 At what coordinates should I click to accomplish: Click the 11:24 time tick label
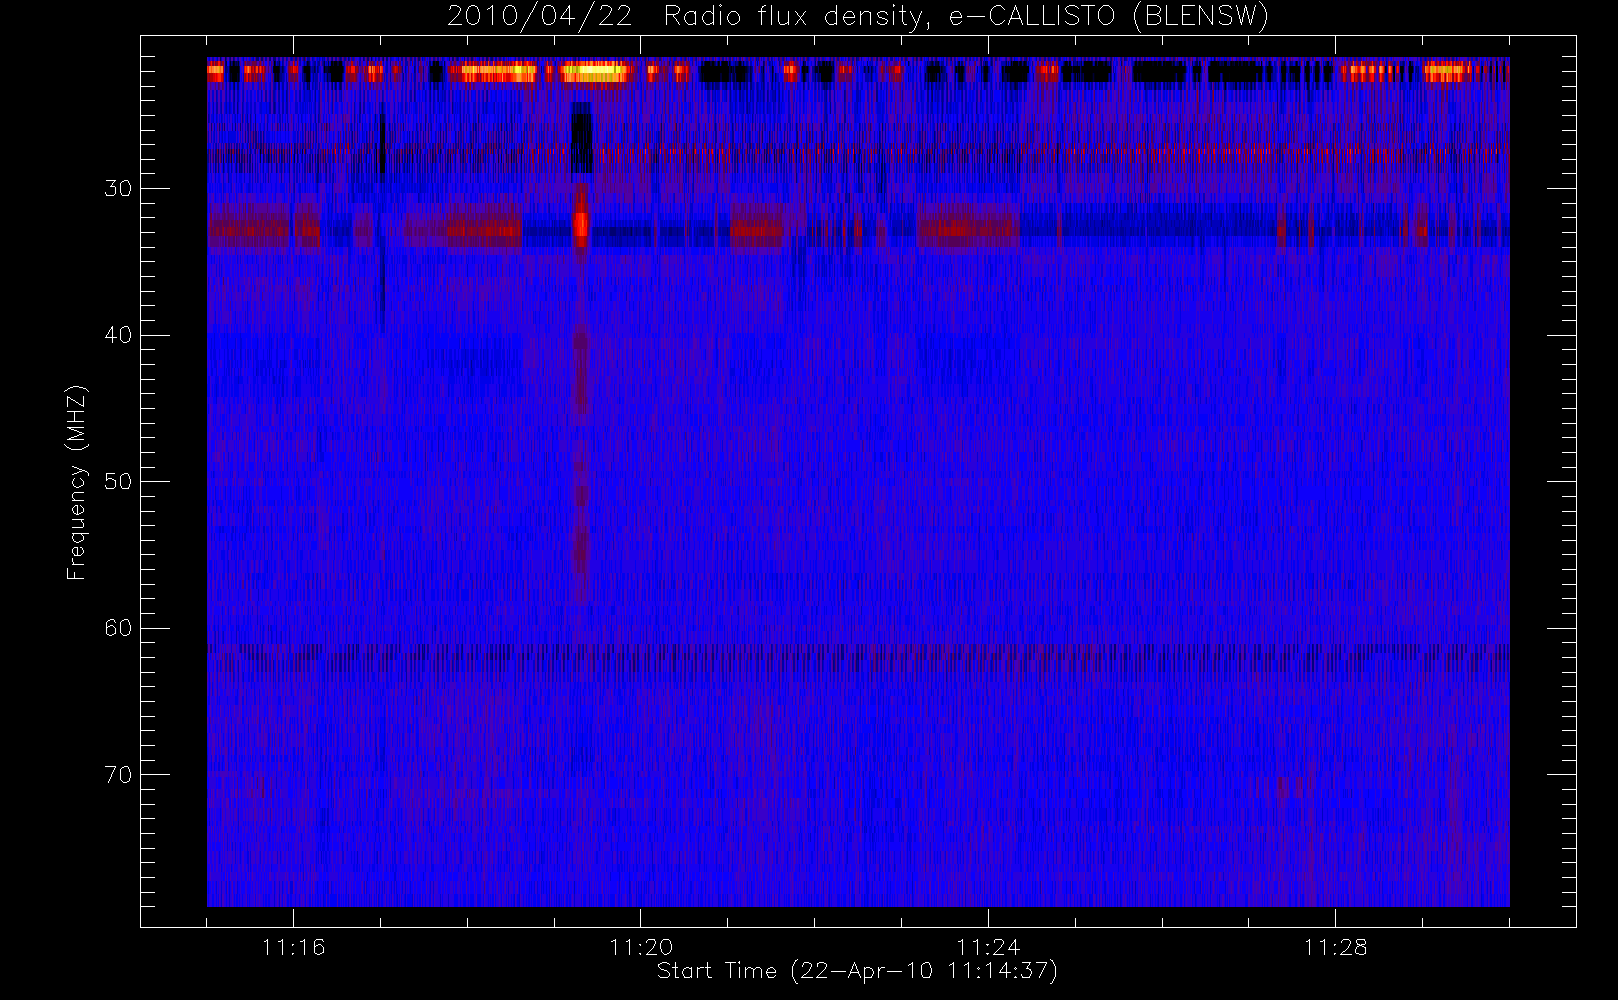(988, 947)
